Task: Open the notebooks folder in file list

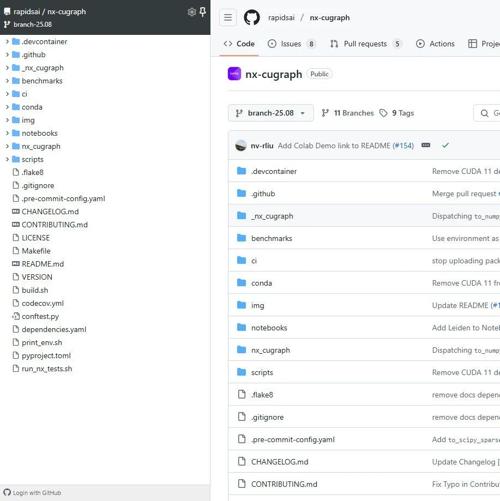Action: [x=269, y=328]
